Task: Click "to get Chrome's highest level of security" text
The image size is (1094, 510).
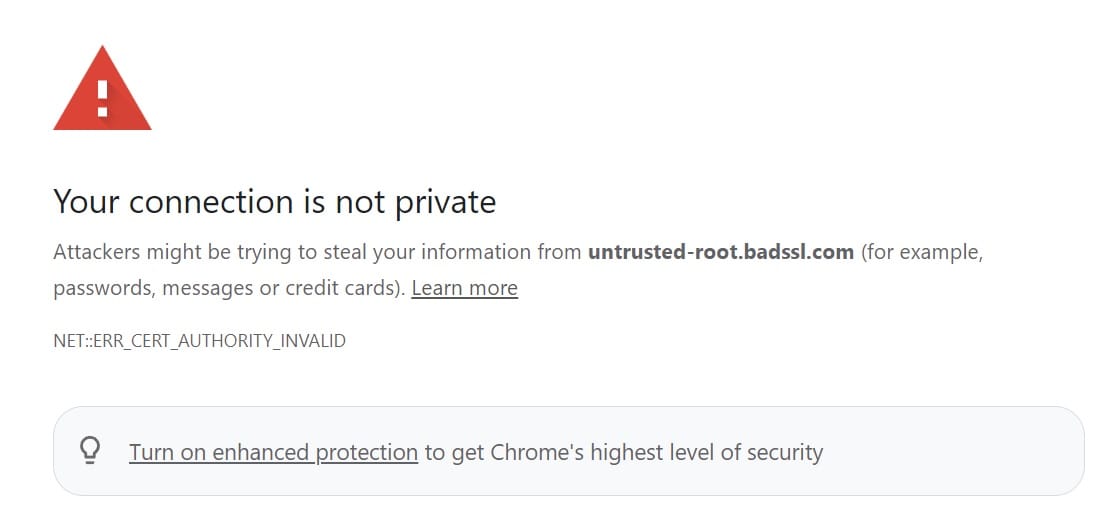Action: pyautogui.click(x=624, y=452)
